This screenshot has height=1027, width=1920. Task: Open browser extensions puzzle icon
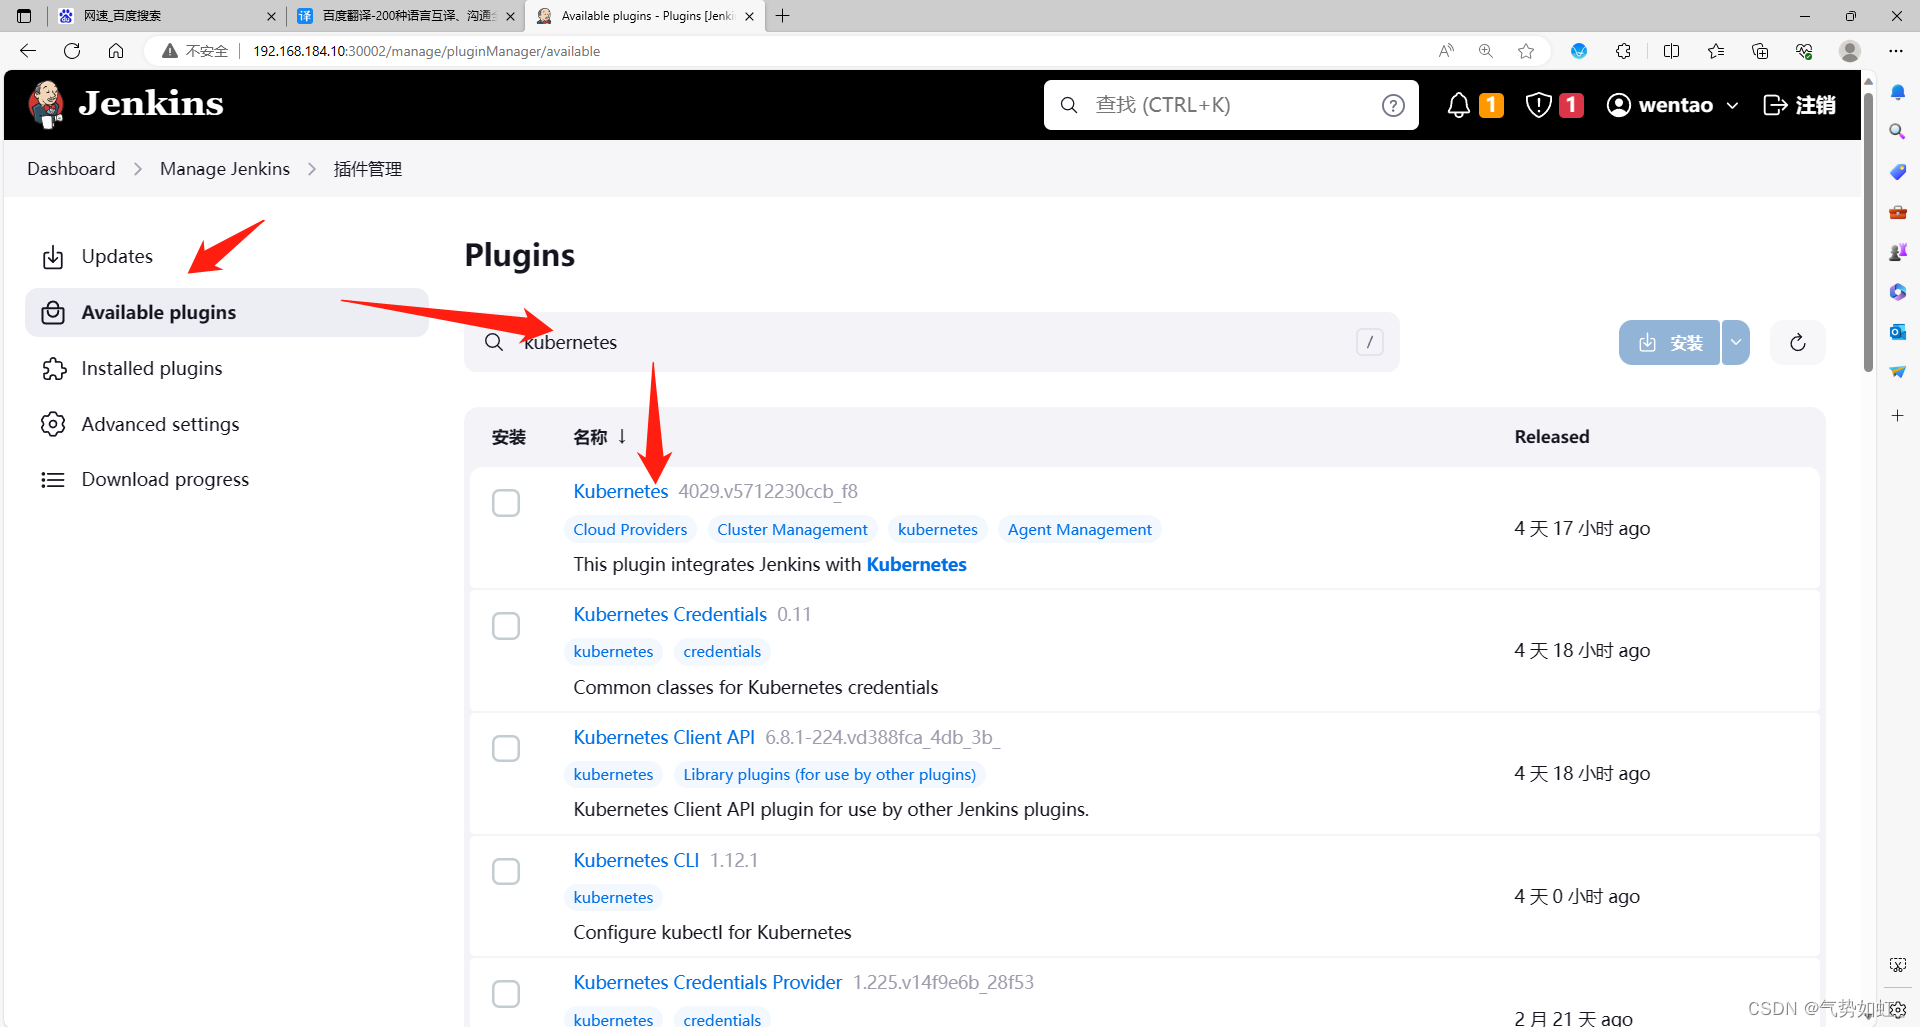point(1623,51)
